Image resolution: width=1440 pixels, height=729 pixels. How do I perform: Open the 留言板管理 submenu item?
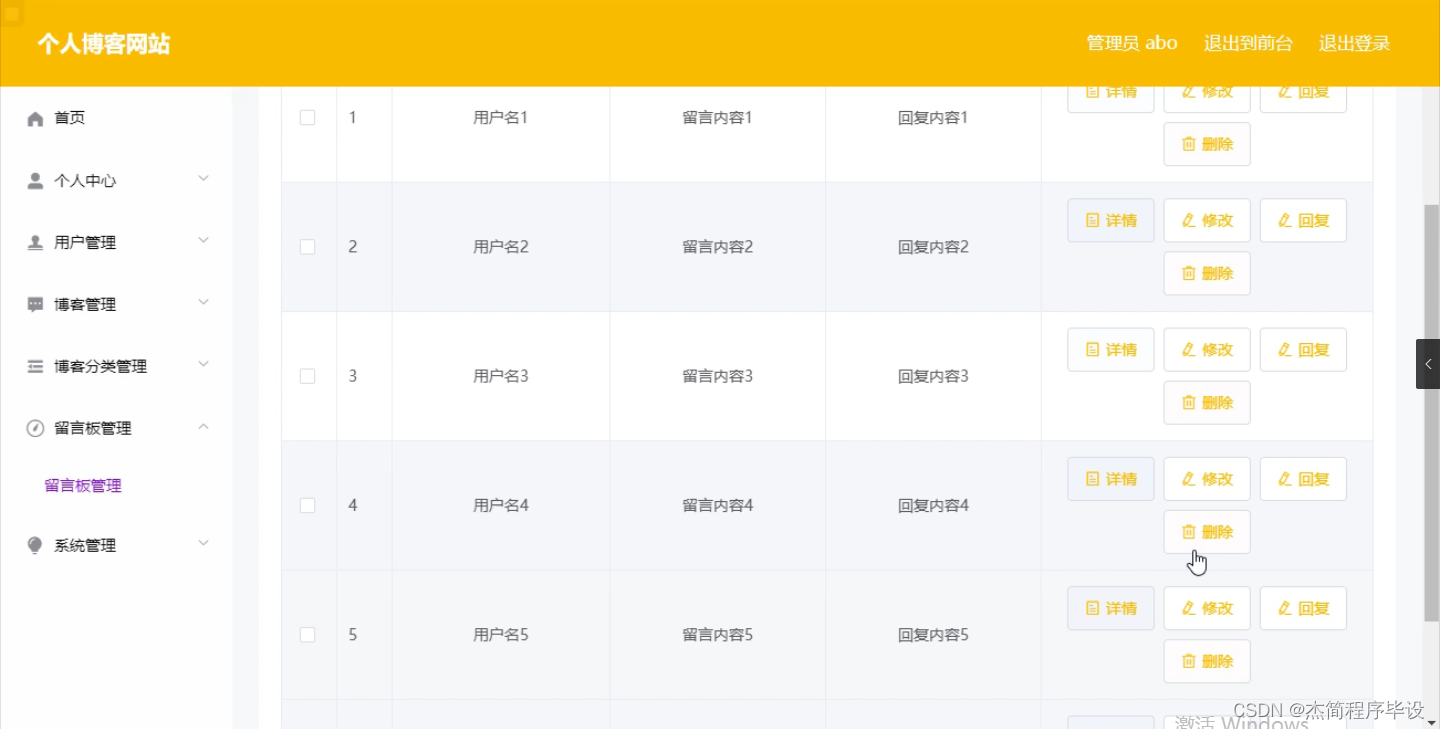82,485
